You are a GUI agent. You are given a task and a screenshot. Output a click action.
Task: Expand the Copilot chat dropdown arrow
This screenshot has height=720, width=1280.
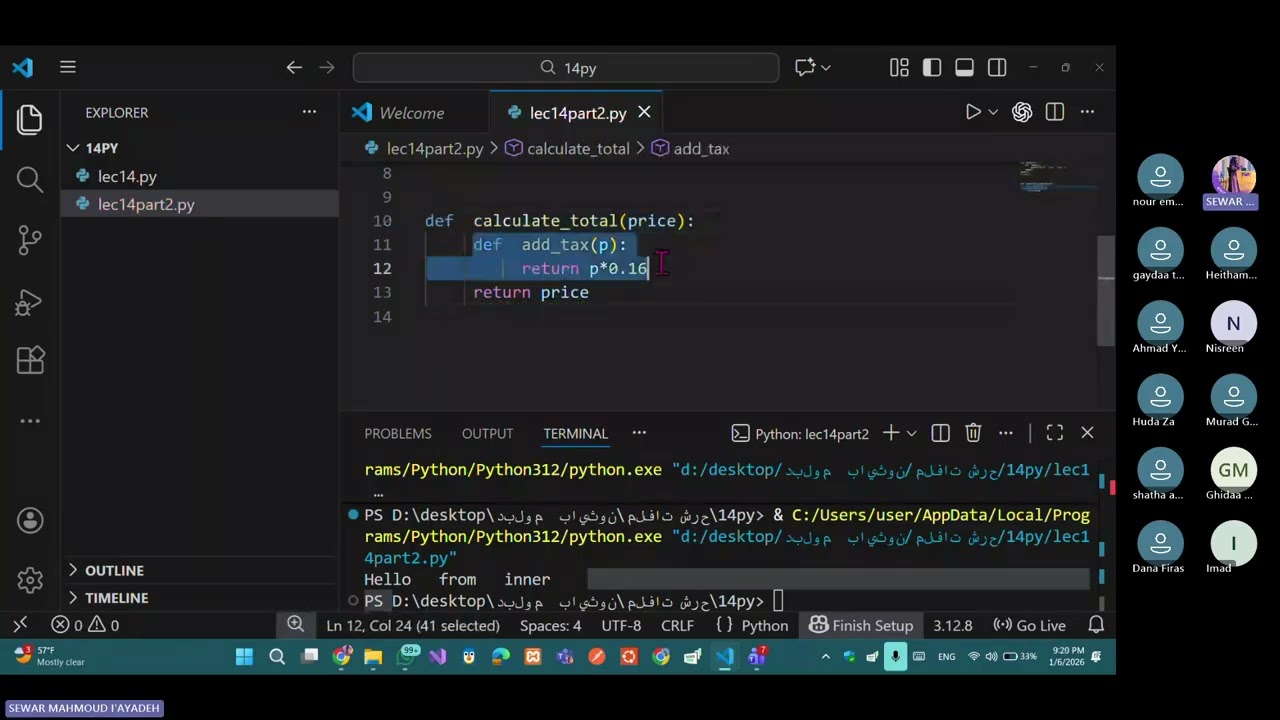826,67
